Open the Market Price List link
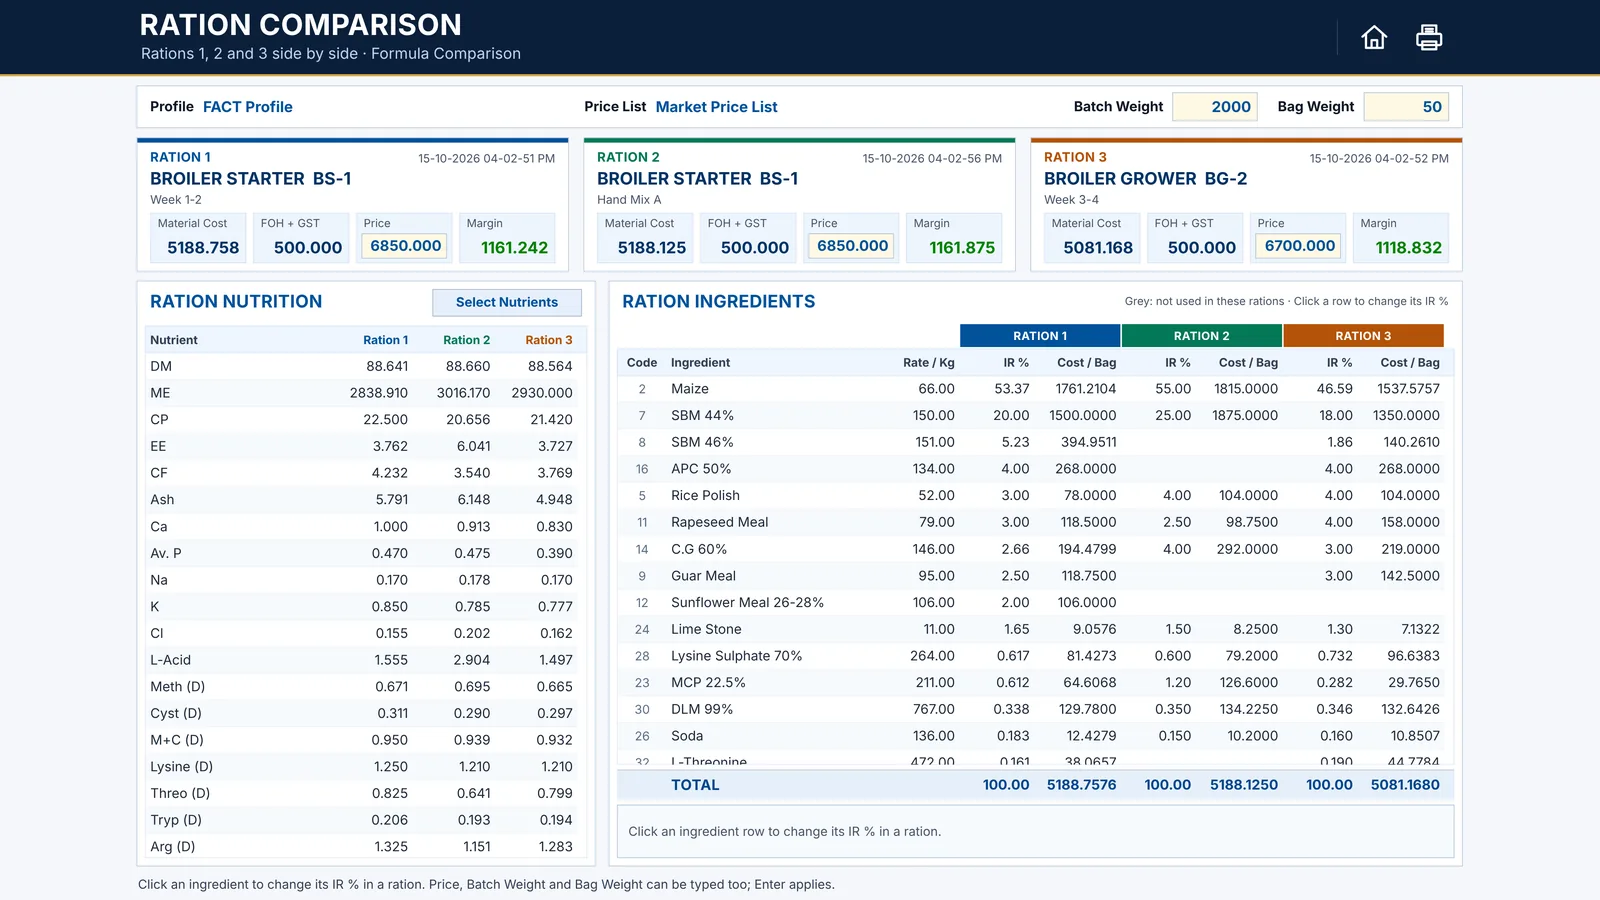The height and width of the screenshot is (900, 1600). pos(716,107)
